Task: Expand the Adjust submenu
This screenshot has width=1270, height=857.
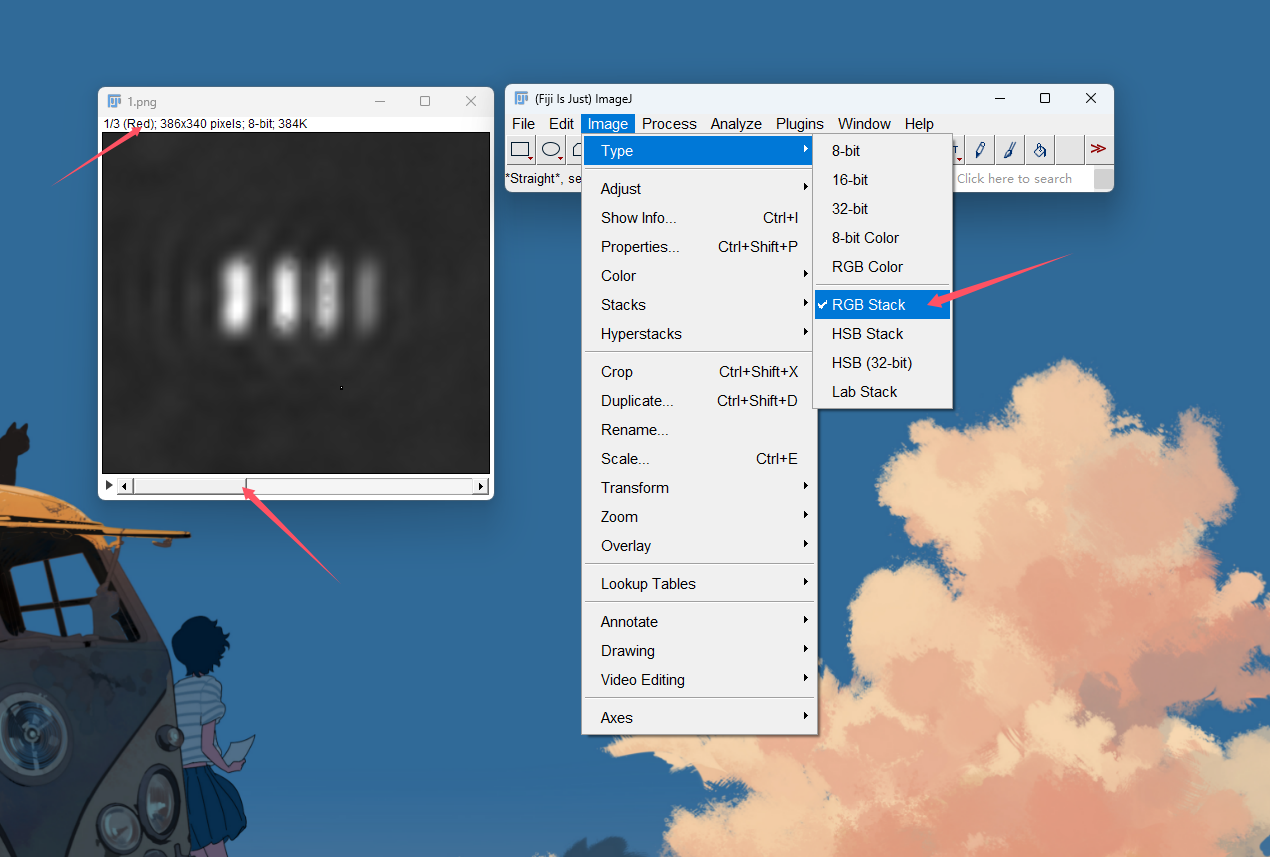Action: coord(700,189)
